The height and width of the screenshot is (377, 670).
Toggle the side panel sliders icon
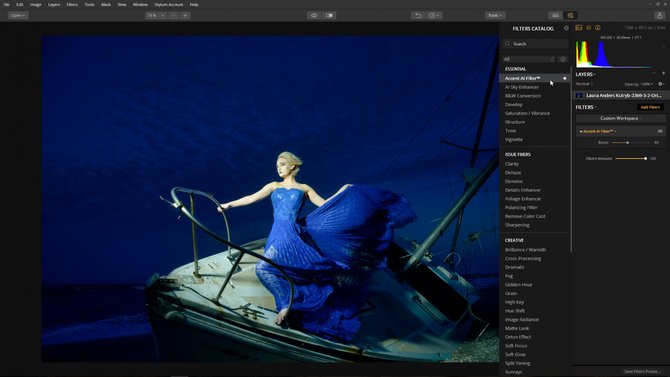click(x=570, y=15)
